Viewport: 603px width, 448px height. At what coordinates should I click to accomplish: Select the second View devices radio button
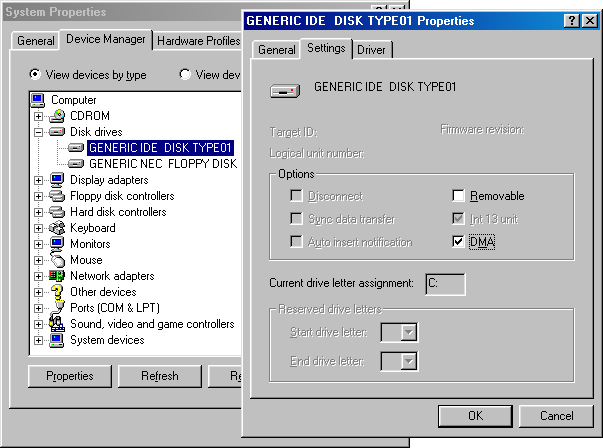click(185, 74)
